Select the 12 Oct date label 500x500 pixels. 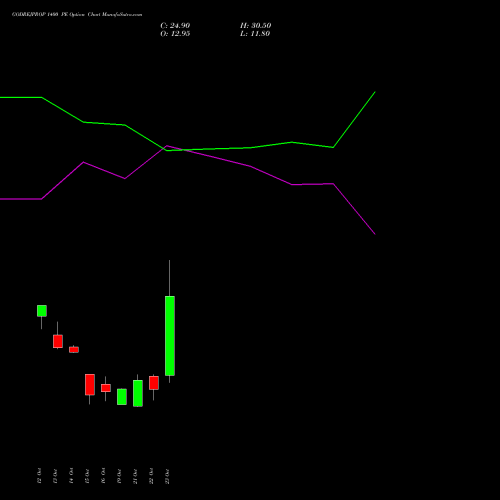pyautogui.click(x=39, y=476)
